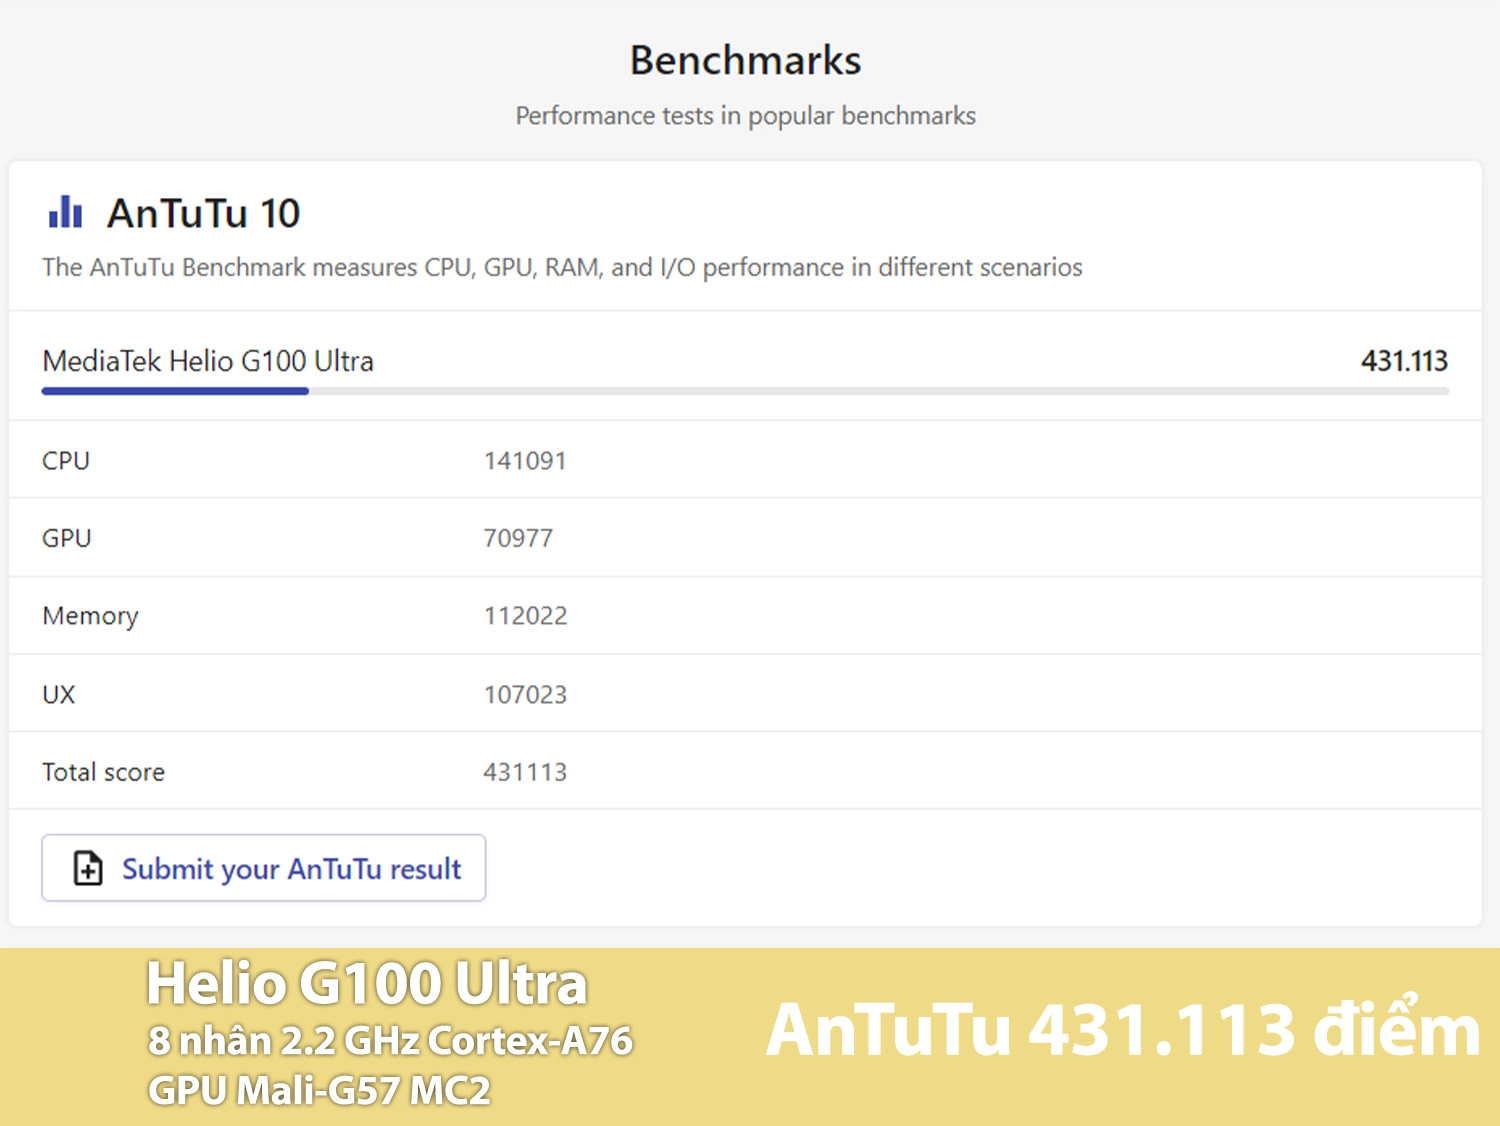Click the AnTuTu 10 section title
This screenshot has width=1500, height=1126.
[x=204, y=213]
